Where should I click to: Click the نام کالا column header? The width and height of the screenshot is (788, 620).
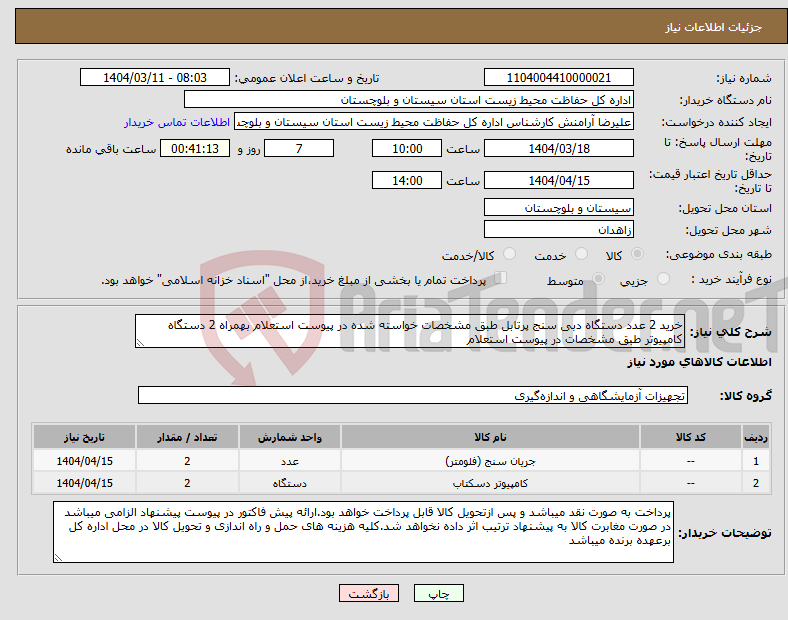pyautogui.click(x=490, y=437)
